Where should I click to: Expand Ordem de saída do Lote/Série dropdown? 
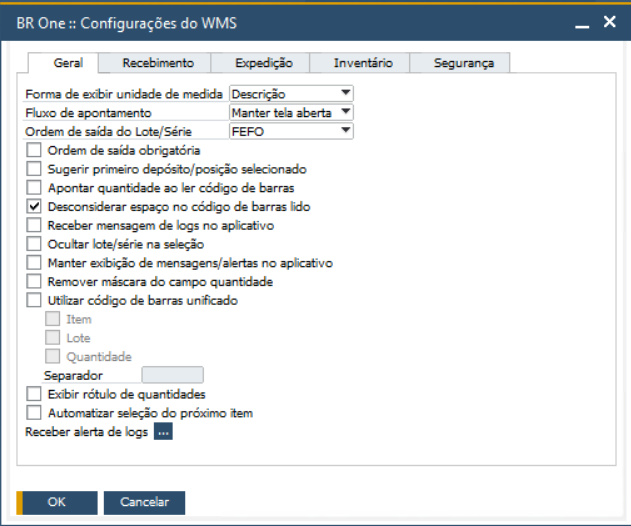[345, 131]
